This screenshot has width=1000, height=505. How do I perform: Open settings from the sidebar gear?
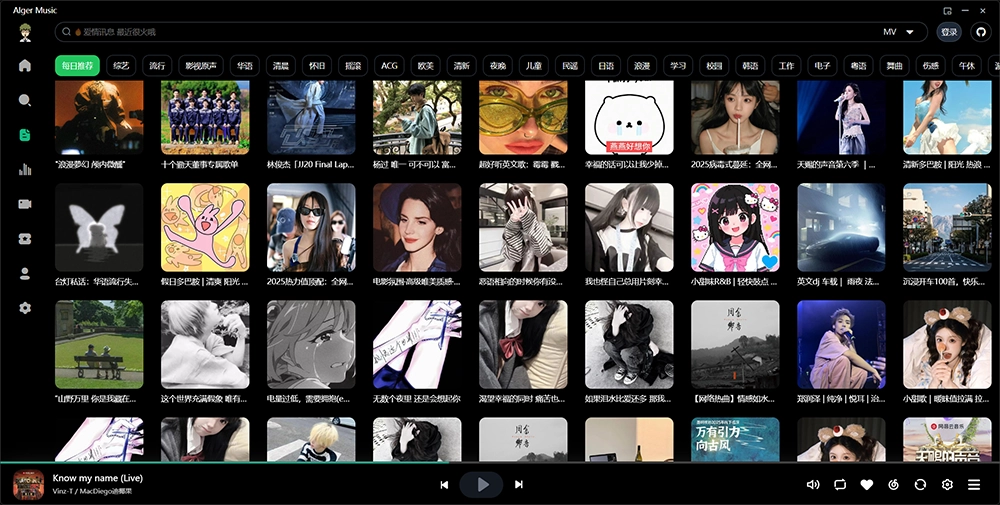pyautogui.click(x=25, y=308)
